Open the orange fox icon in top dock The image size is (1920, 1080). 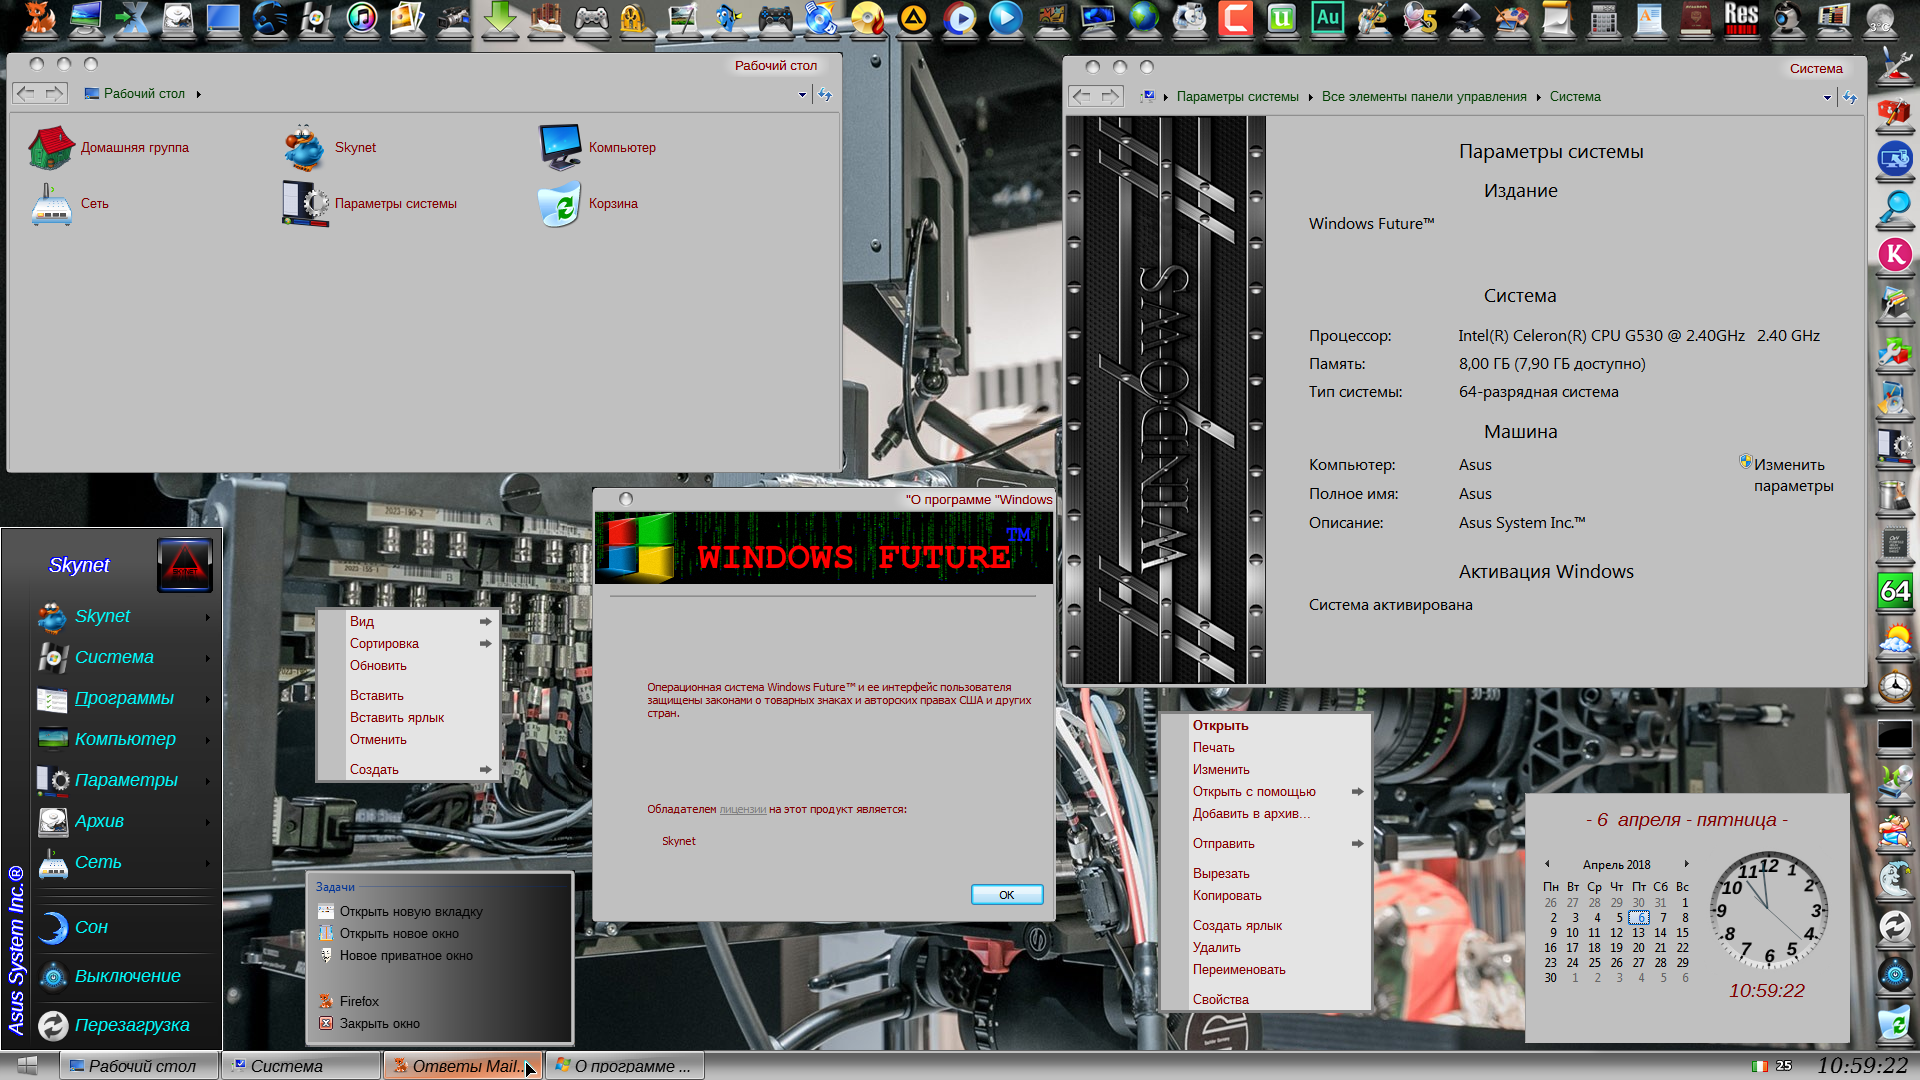coord(39,18)
